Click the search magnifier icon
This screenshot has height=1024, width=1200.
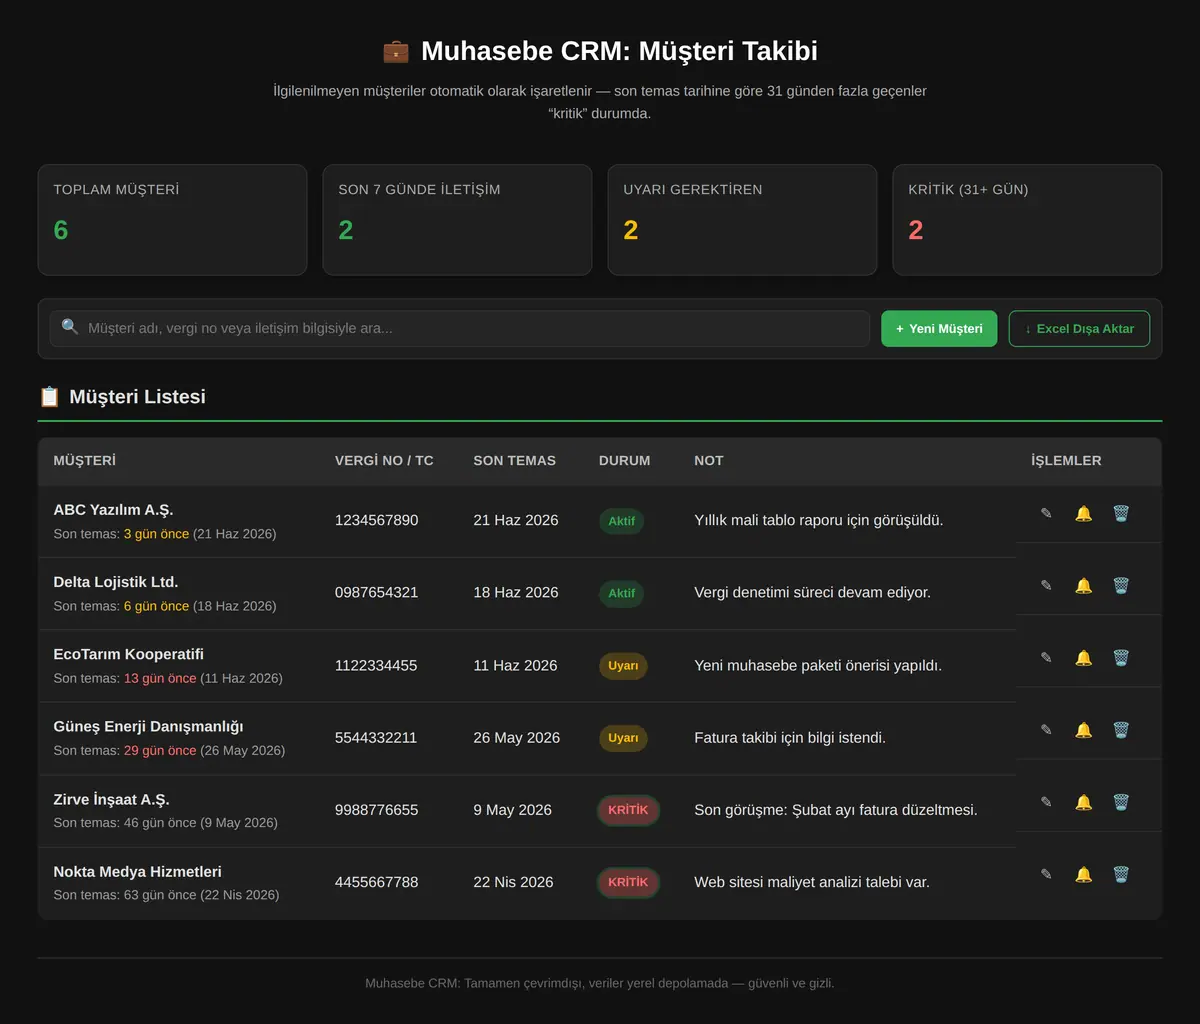point(70,327)
